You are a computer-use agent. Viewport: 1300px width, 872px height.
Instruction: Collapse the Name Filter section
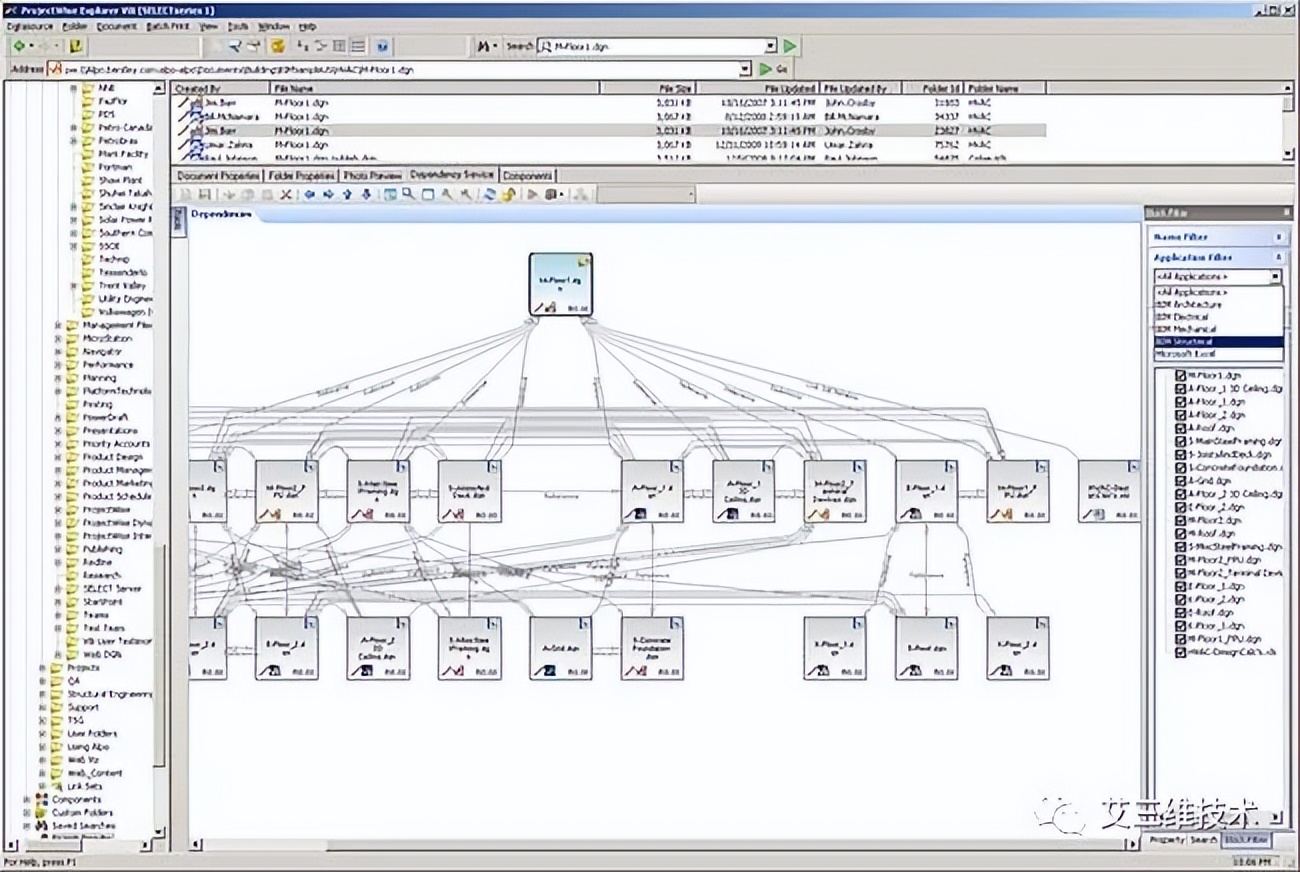(x=1279, y=237)
